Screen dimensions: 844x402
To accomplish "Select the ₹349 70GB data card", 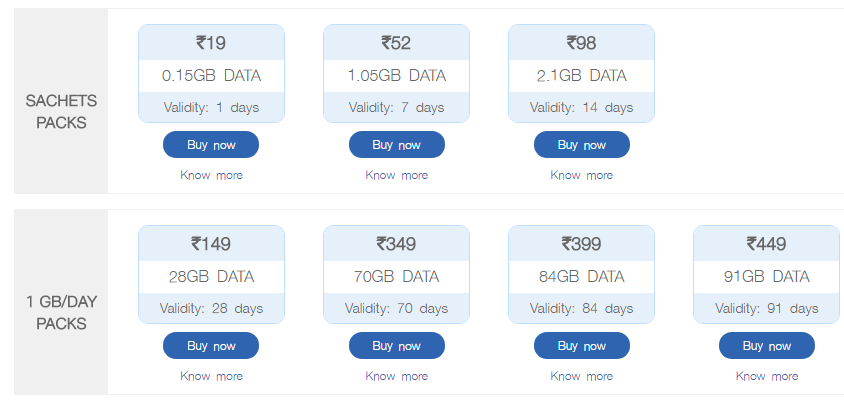I will pyautogui.click(x=396, y=274).
